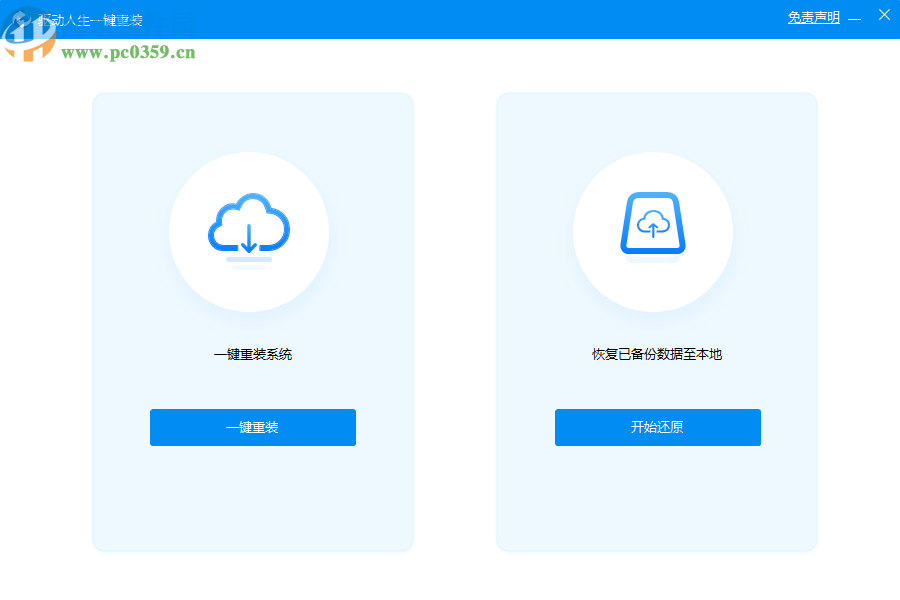Begin restore with 开始还原 button
900x600 pixels.
tap(657, 427)
